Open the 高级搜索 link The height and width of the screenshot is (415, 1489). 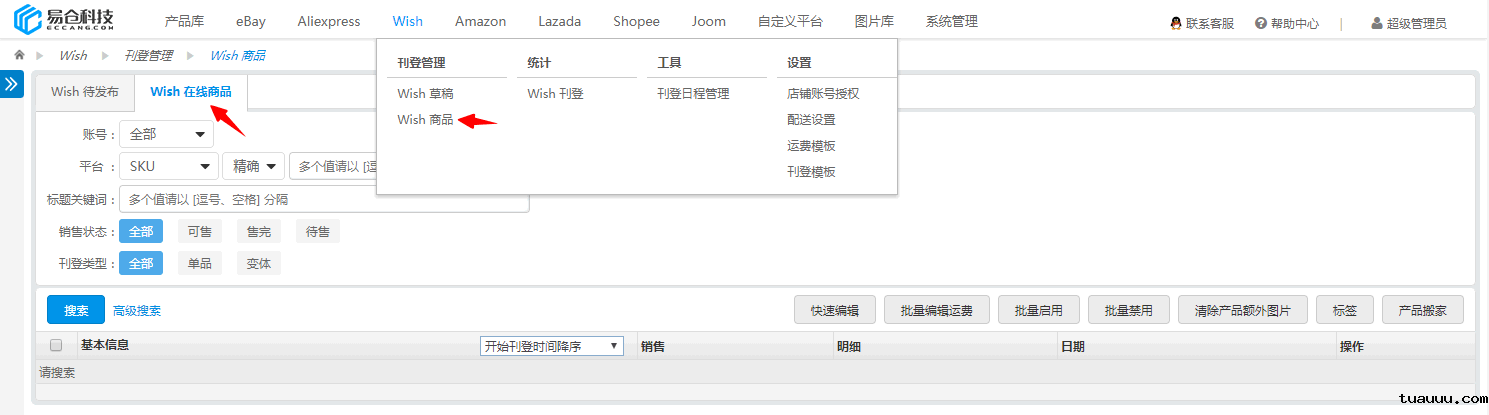click(137, 311)
